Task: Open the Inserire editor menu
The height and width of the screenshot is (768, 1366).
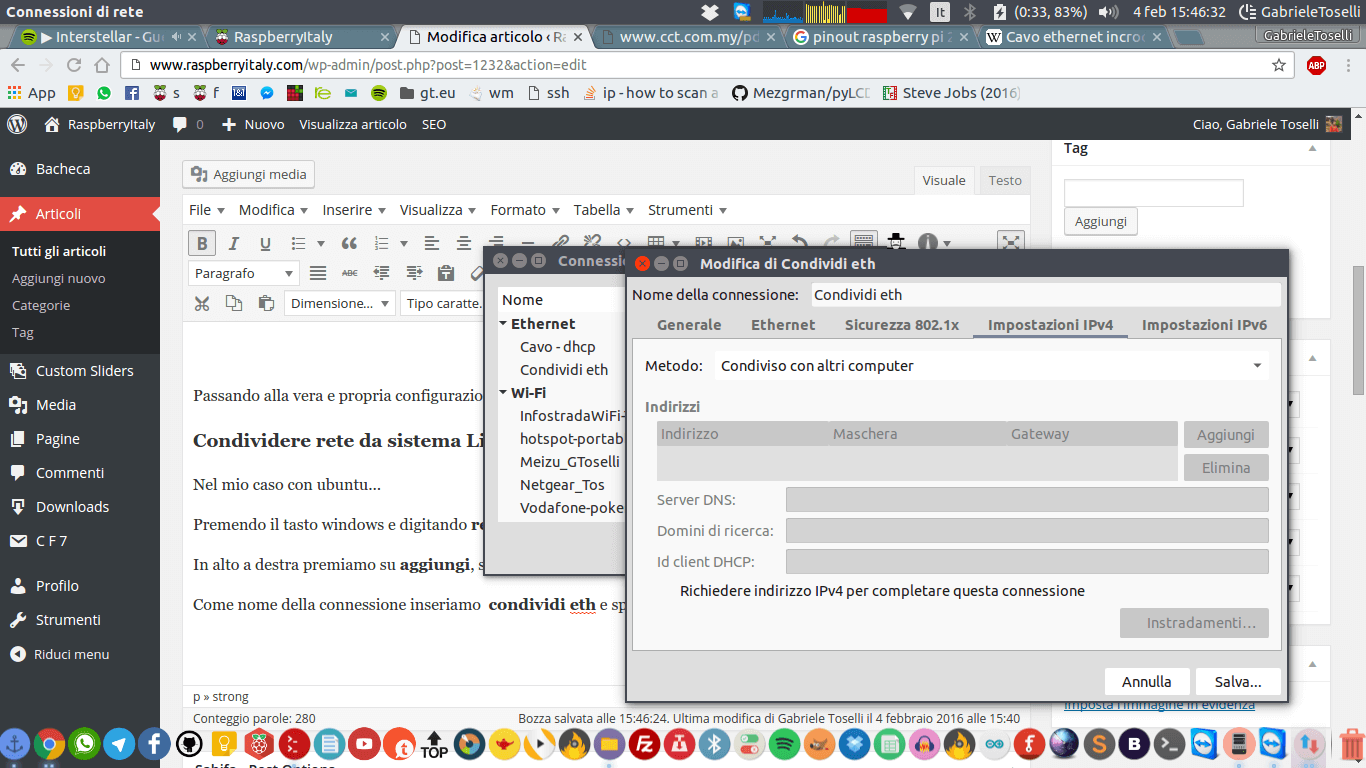Action: (354, 210)
